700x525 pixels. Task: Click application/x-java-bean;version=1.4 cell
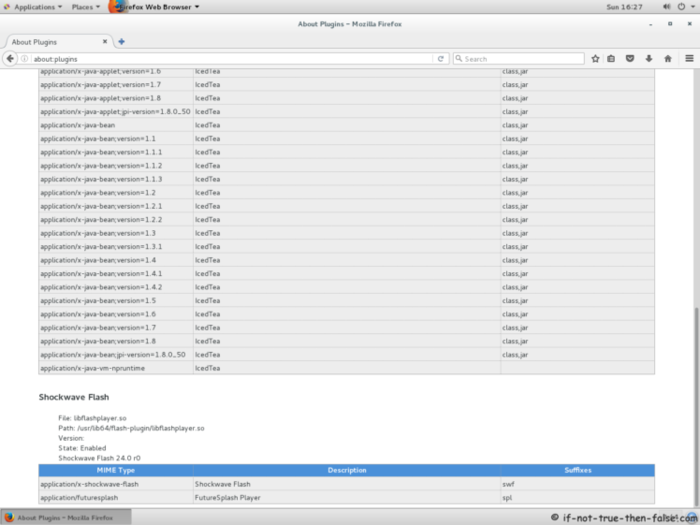pos(116,260)
